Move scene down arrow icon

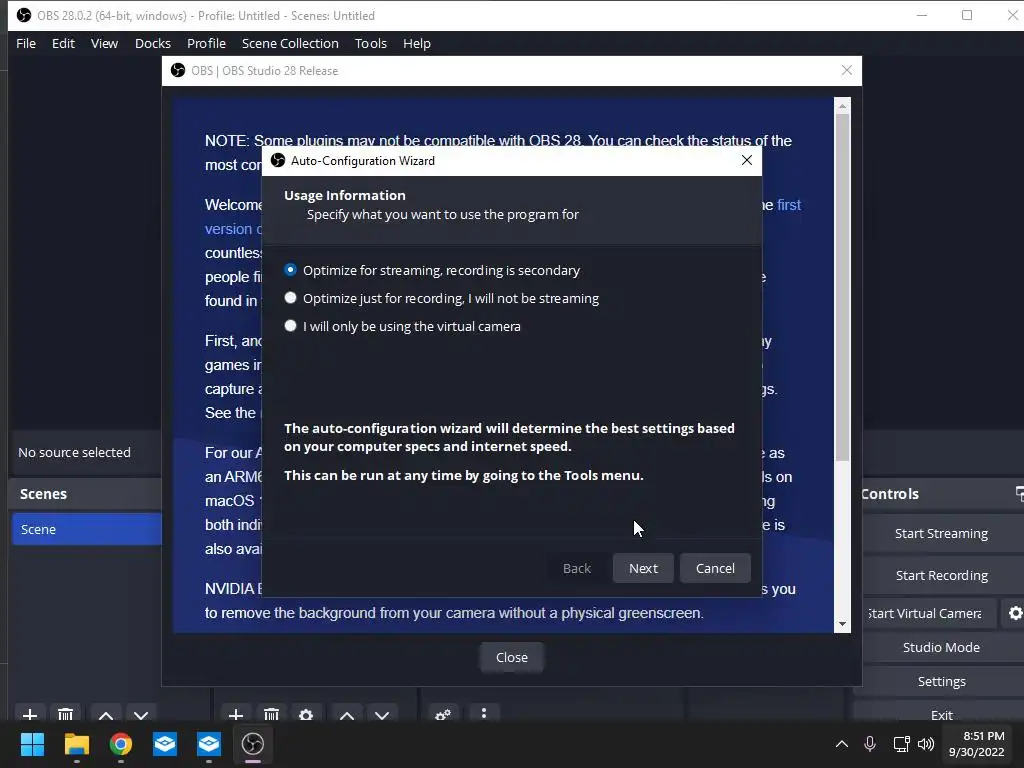point(141,714)
